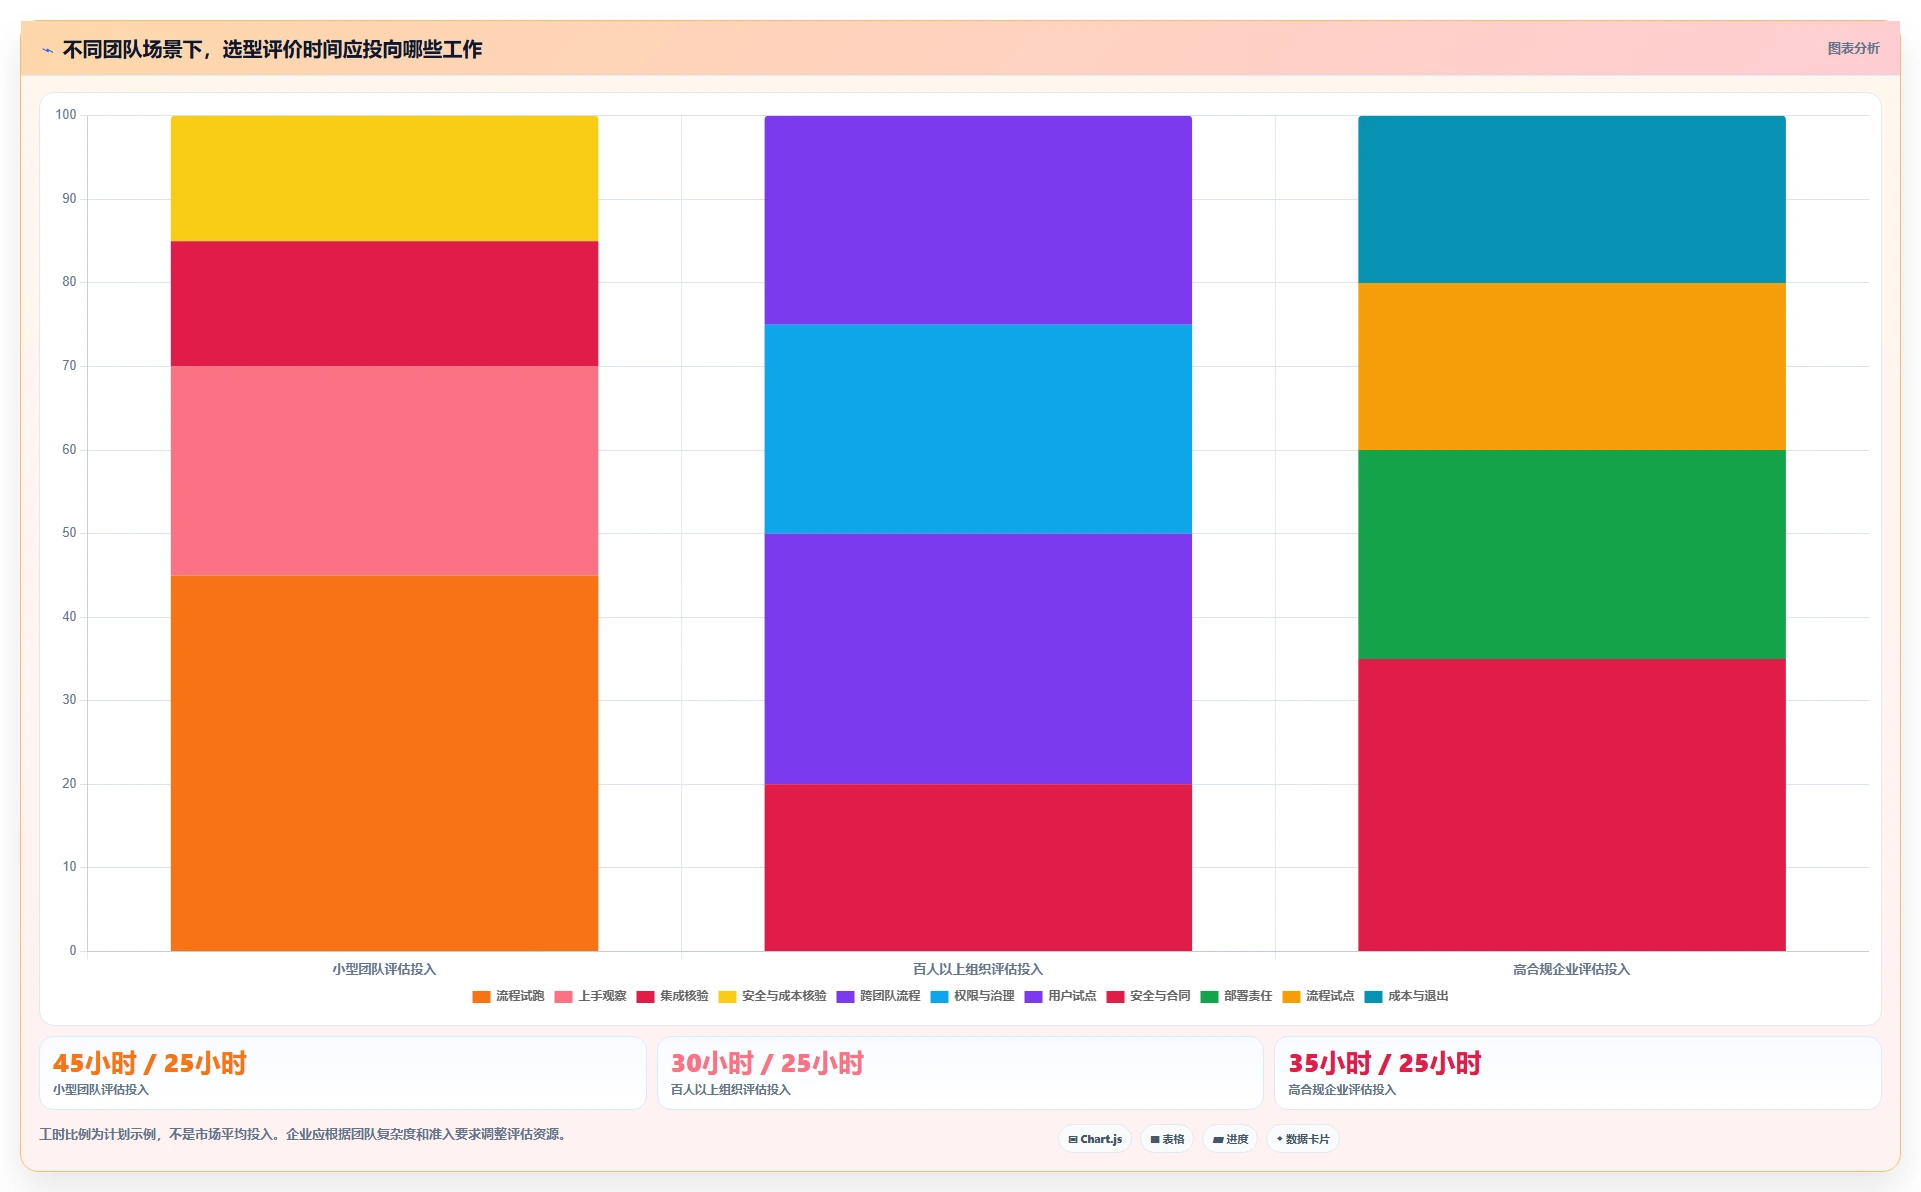The image size is (1921, 1192).
Task: Select the blue segment of 百人以上组织评估投入 bar
Action: point(978,429)
